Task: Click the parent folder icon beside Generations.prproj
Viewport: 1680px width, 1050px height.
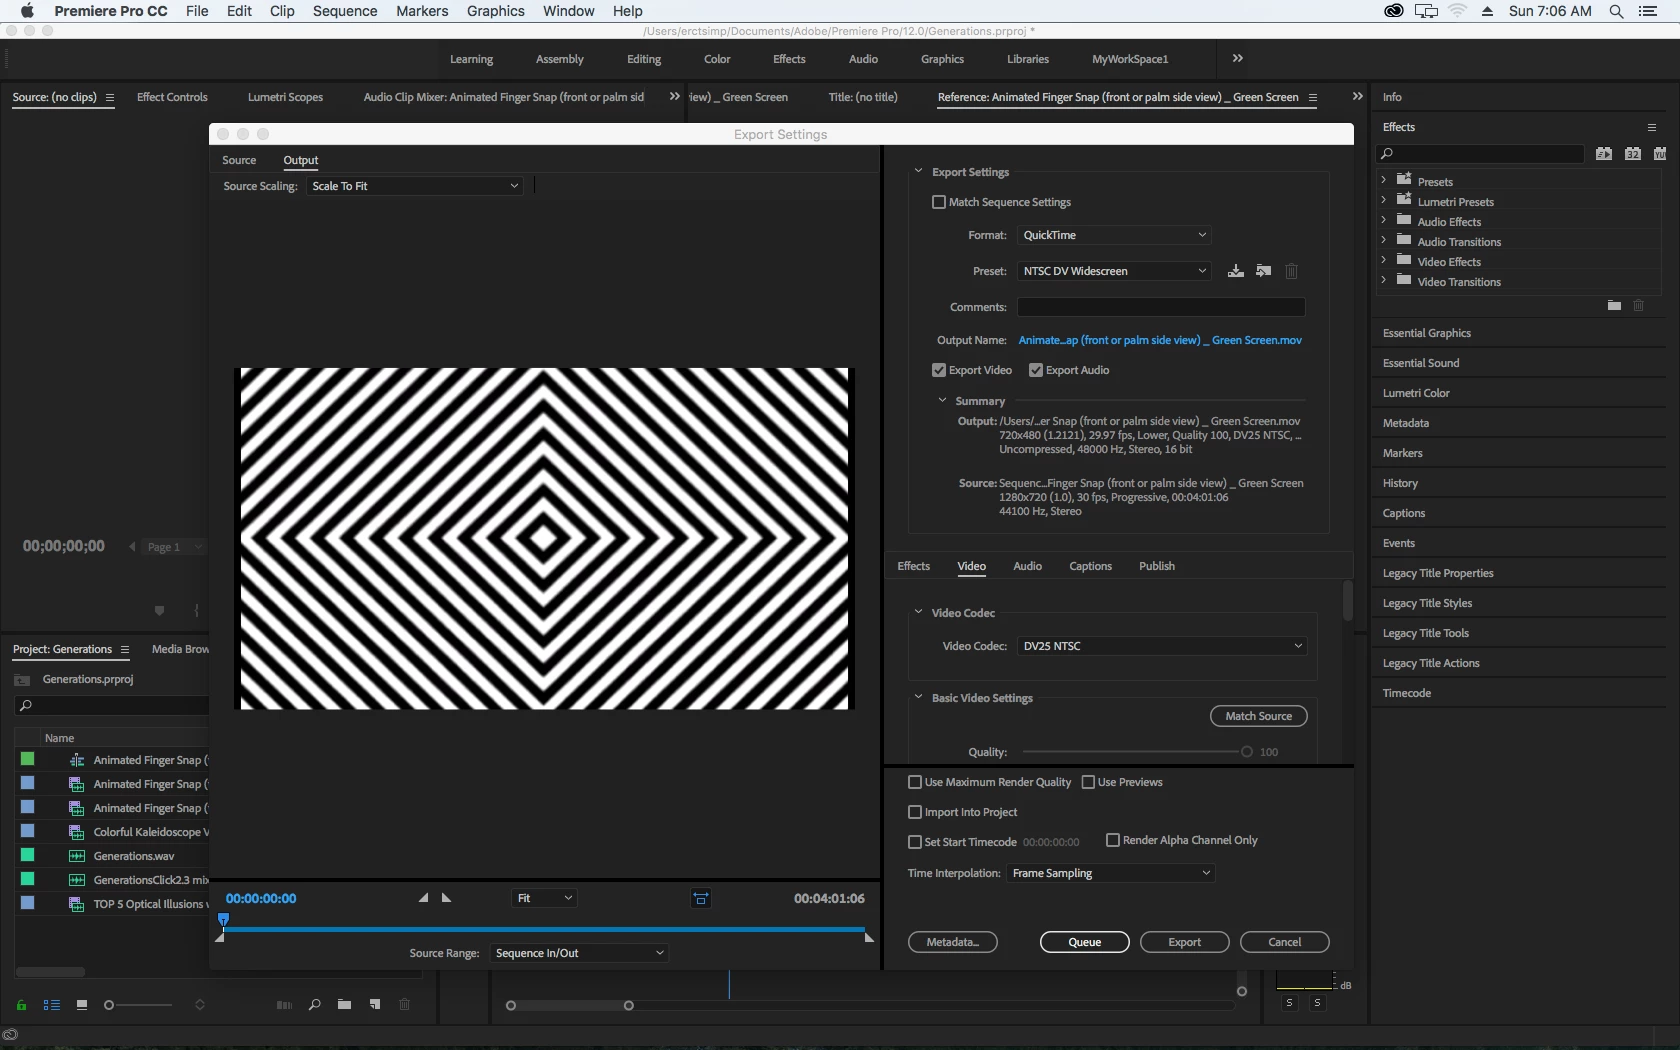Action: [22, 680]
